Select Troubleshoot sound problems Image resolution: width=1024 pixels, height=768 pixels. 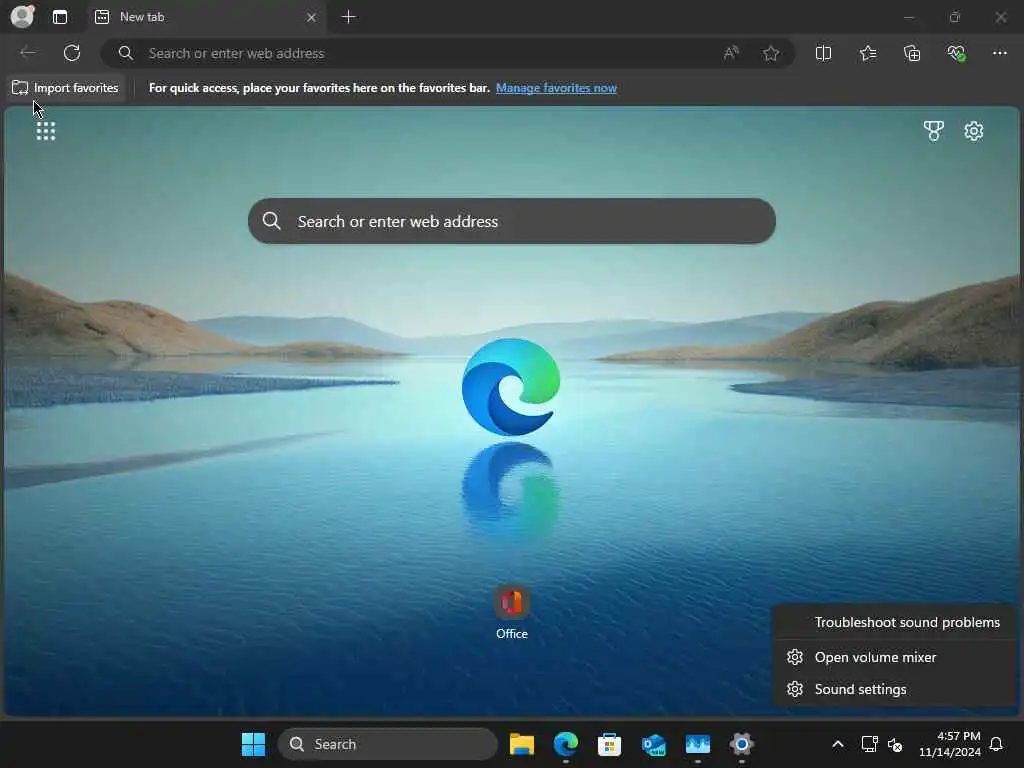pos(895,622)
